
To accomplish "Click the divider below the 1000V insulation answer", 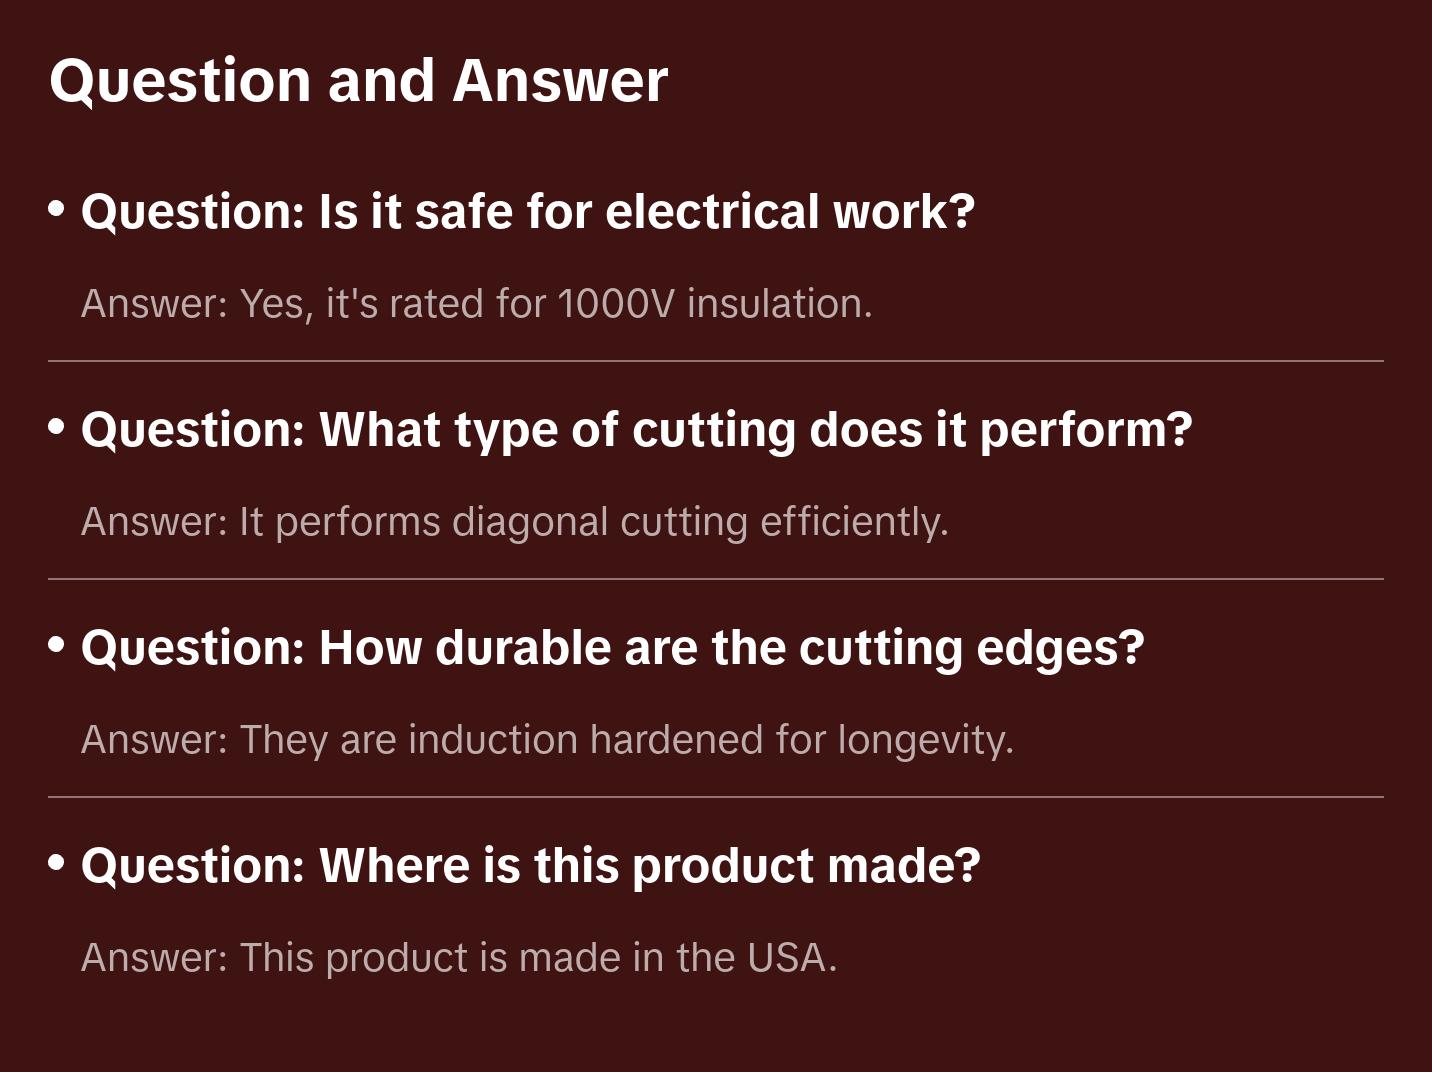I will 716,361.
